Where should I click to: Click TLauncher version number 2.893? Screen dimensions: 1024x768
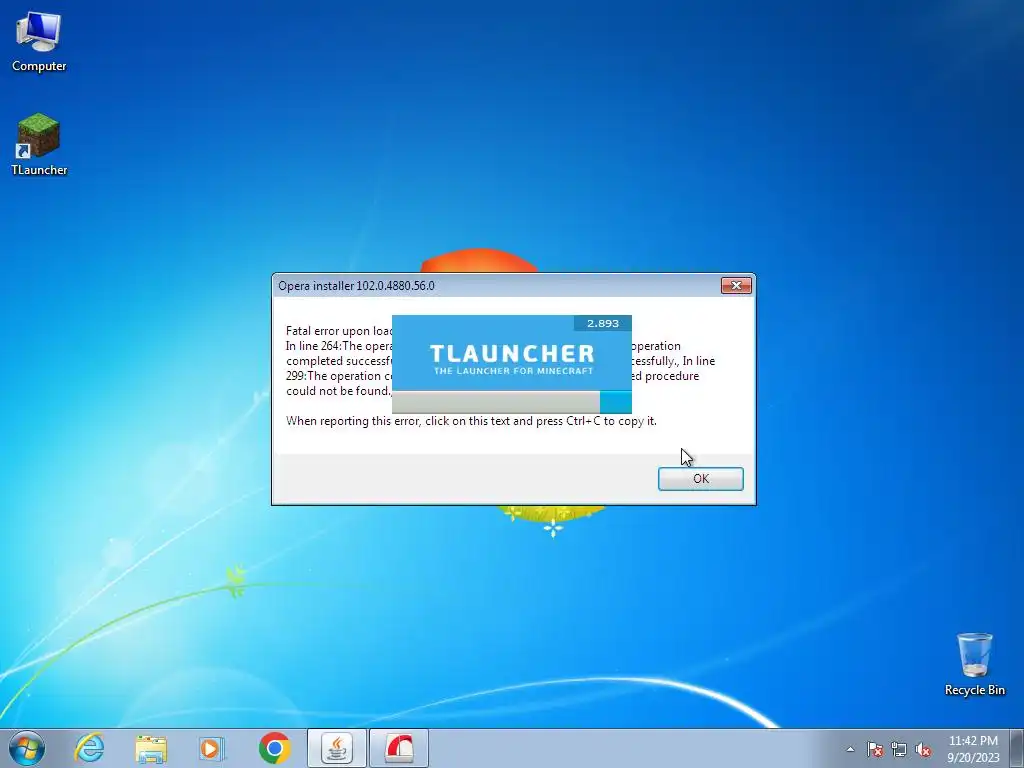click(603, 323)
